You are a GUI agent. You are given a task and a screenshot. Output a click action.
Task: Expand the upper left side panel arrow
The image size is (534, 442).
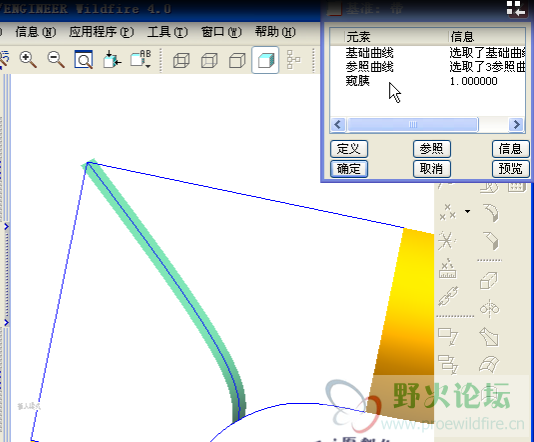[6, 227]
